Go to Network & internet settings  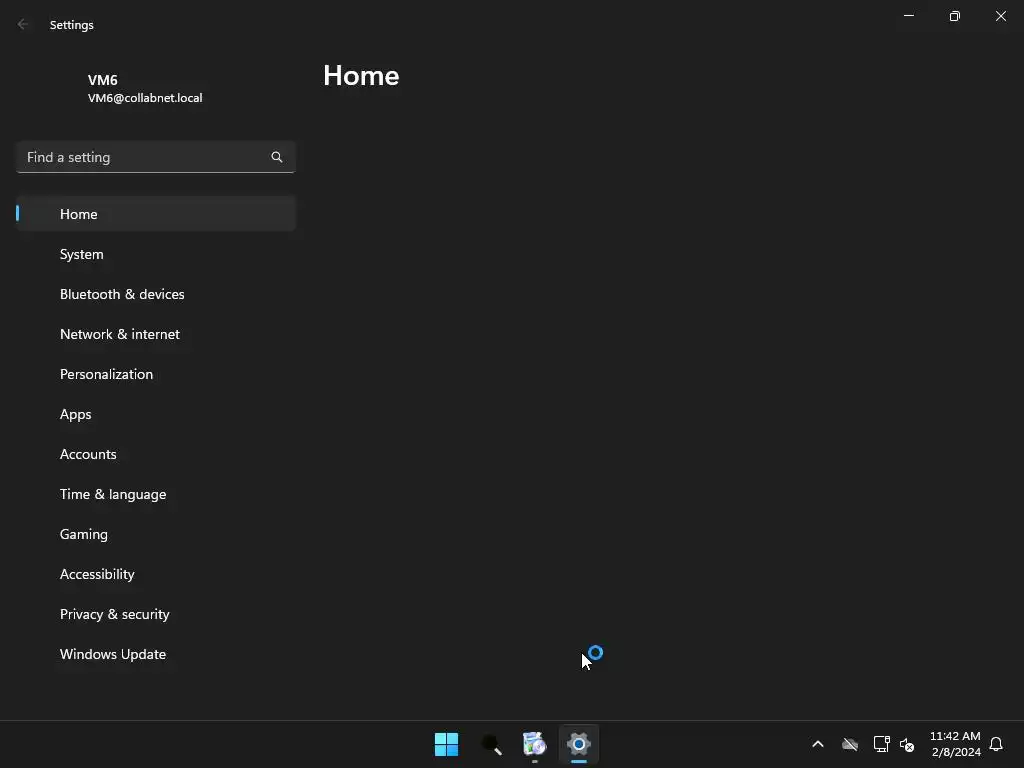pos(155,334)
